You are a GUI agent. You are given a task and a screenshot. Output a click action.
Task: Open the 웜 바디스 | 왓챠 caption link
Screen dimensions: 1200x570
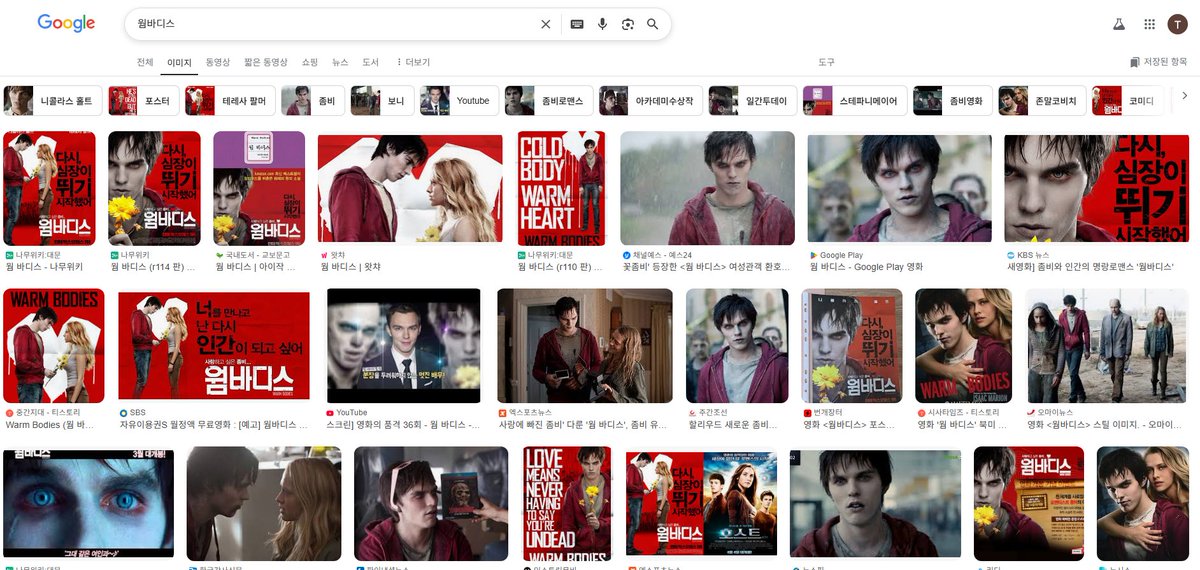point(350,267)
